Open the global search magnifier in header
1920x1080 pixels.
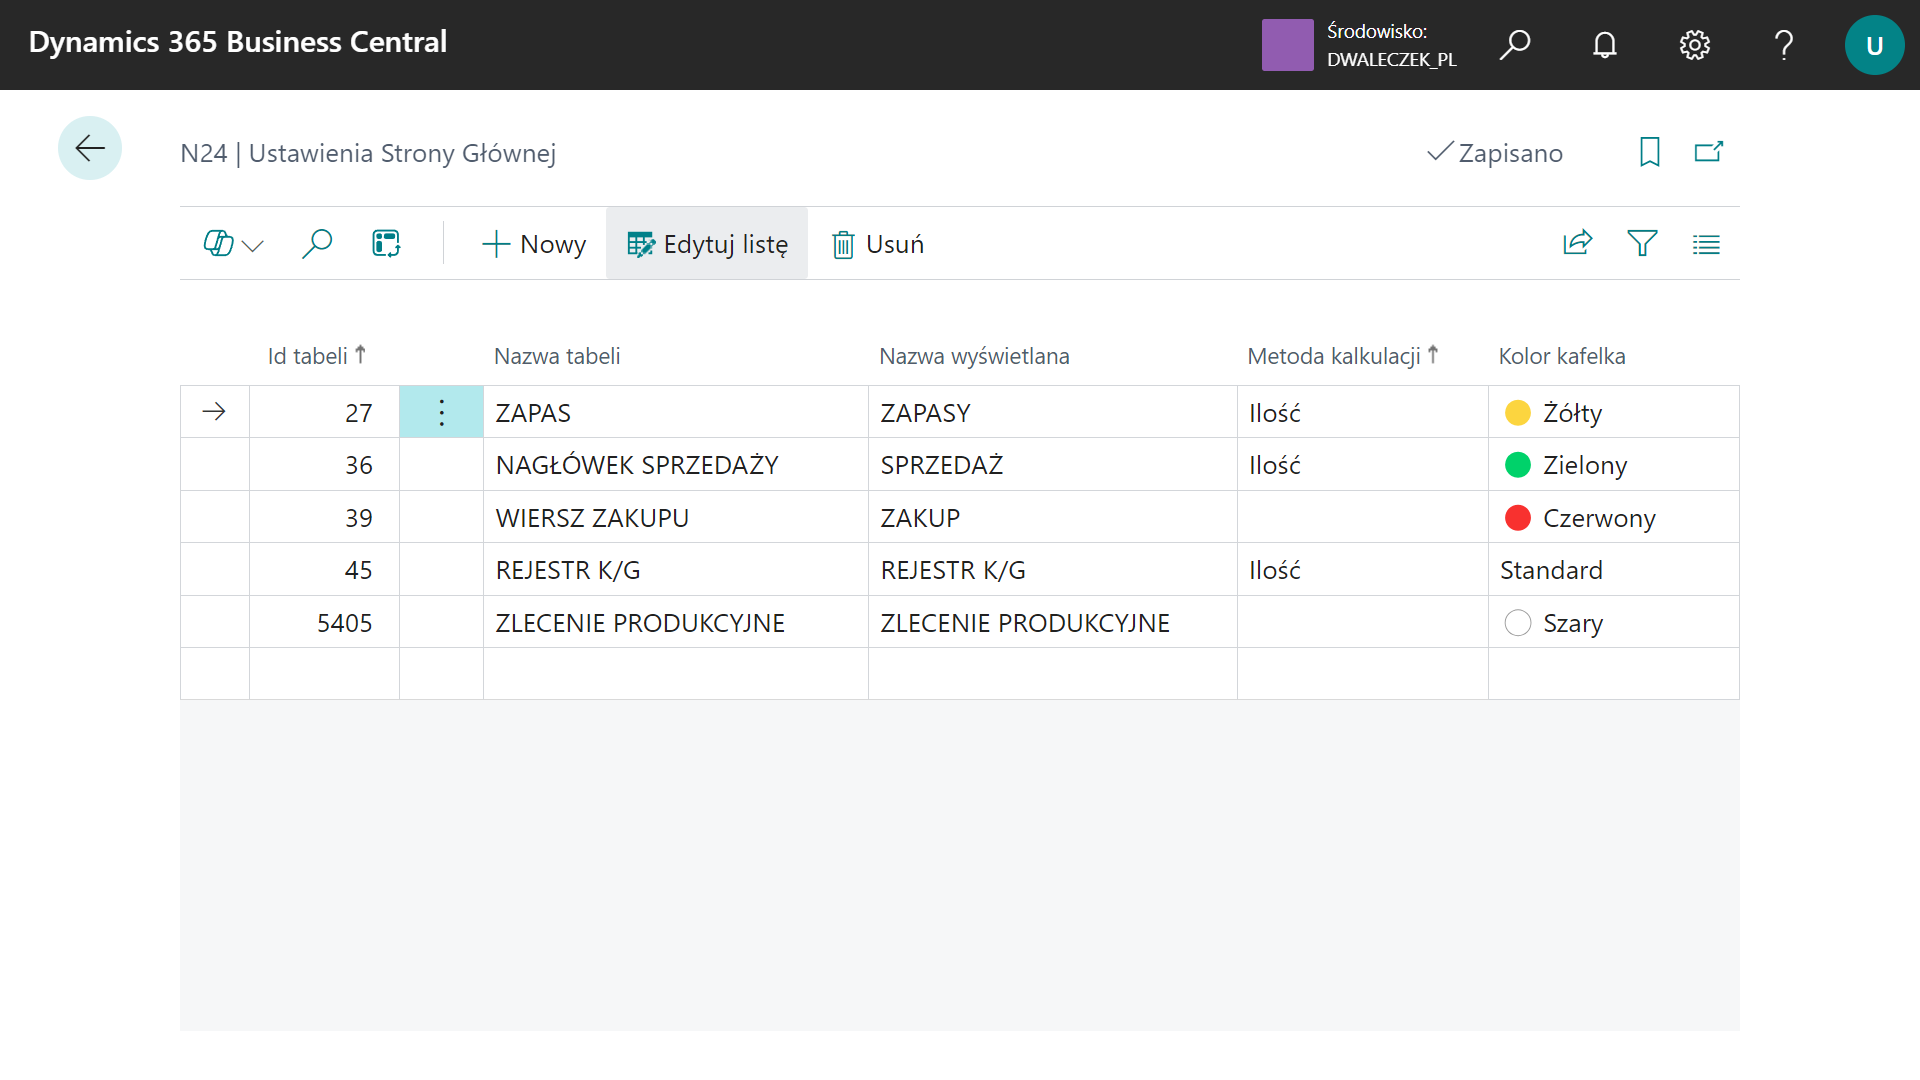[1515, 45]
